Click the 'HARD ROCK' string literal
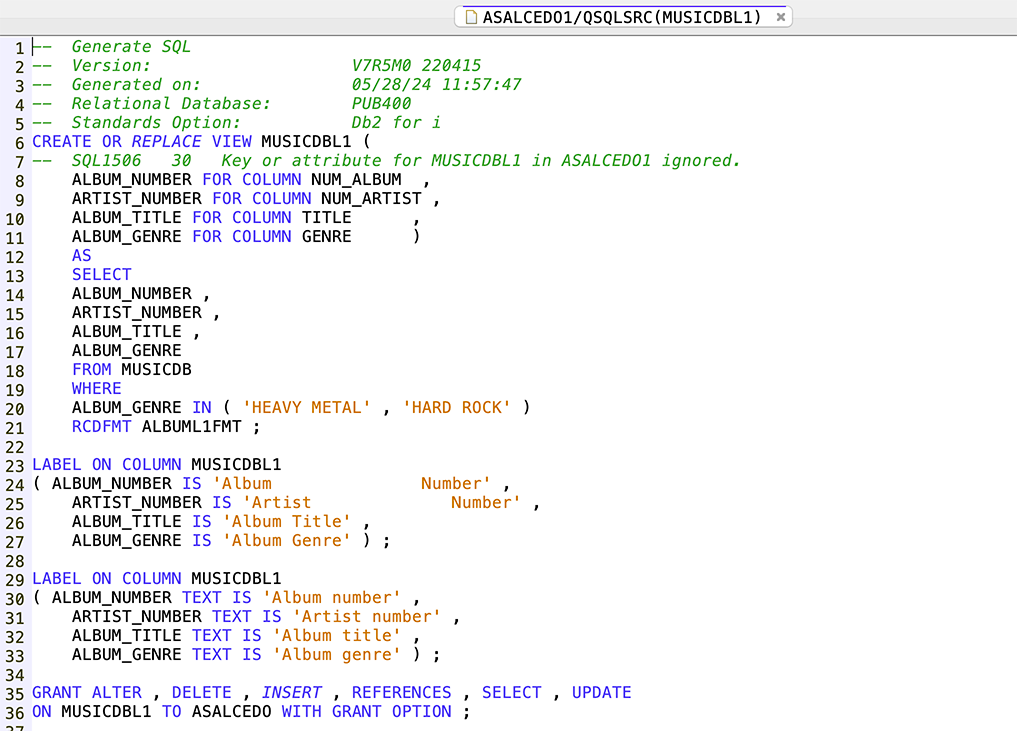Viewport: 1017px width, 731px height. (456, 408)
